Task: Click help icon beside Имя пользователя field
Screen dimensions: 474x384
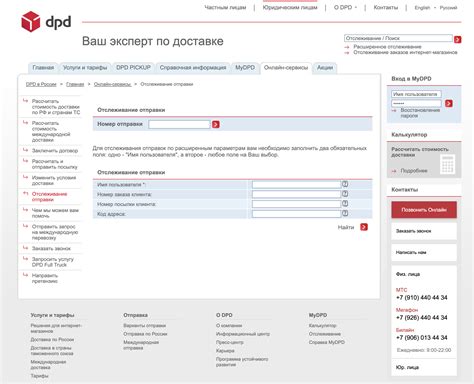Action: click(x=345, y=184)
